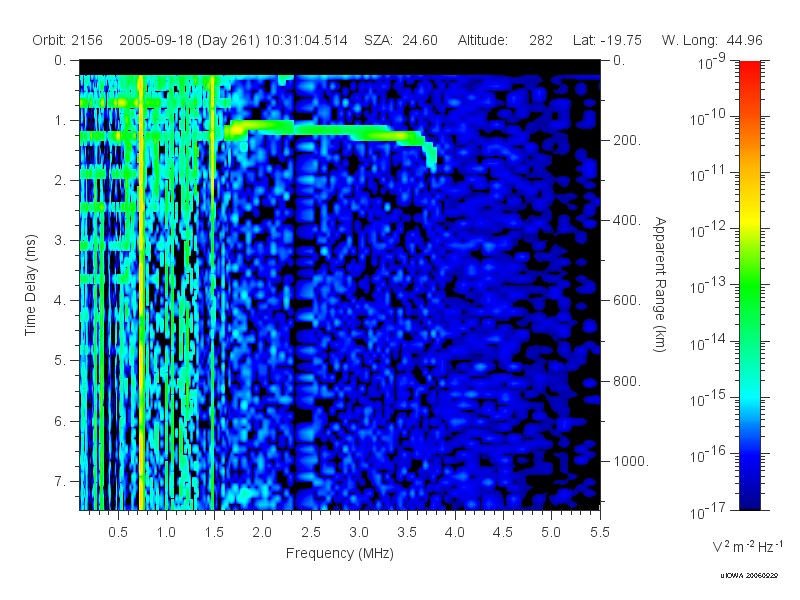
Task: Click the time delay tick label '7.'
Action: point(60,481)
